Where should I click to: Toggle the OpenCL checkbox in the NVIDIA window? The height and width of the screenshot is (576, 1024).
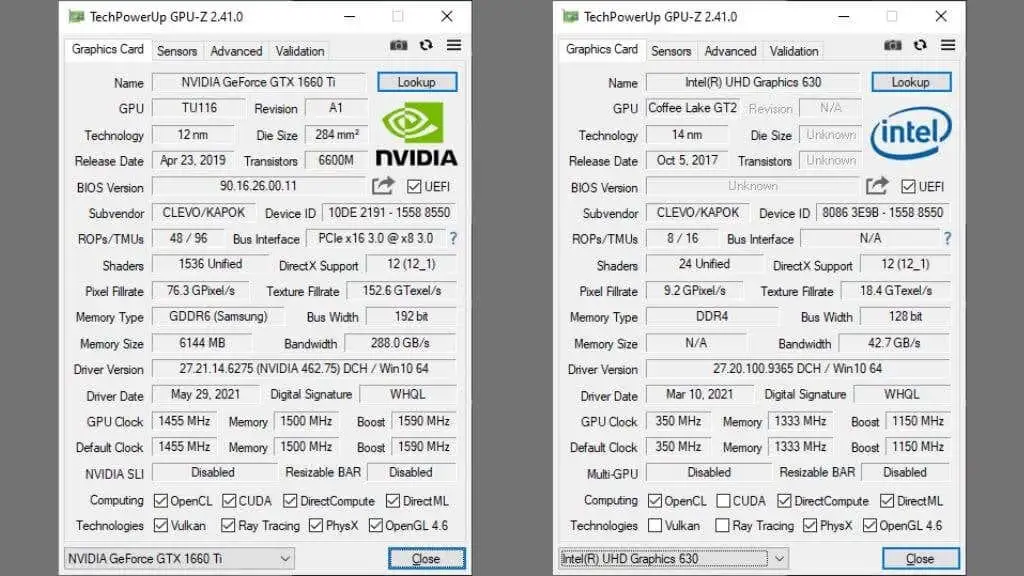click(161, 501)
